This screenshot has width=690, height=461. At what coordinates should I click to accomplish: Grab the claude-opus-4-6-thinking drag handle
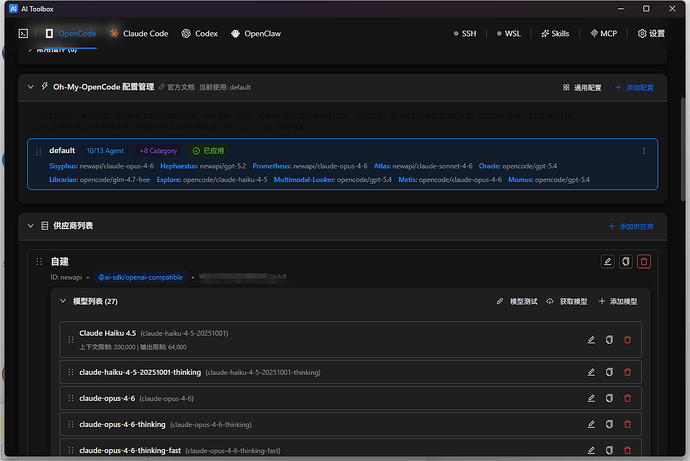(71, 424)
